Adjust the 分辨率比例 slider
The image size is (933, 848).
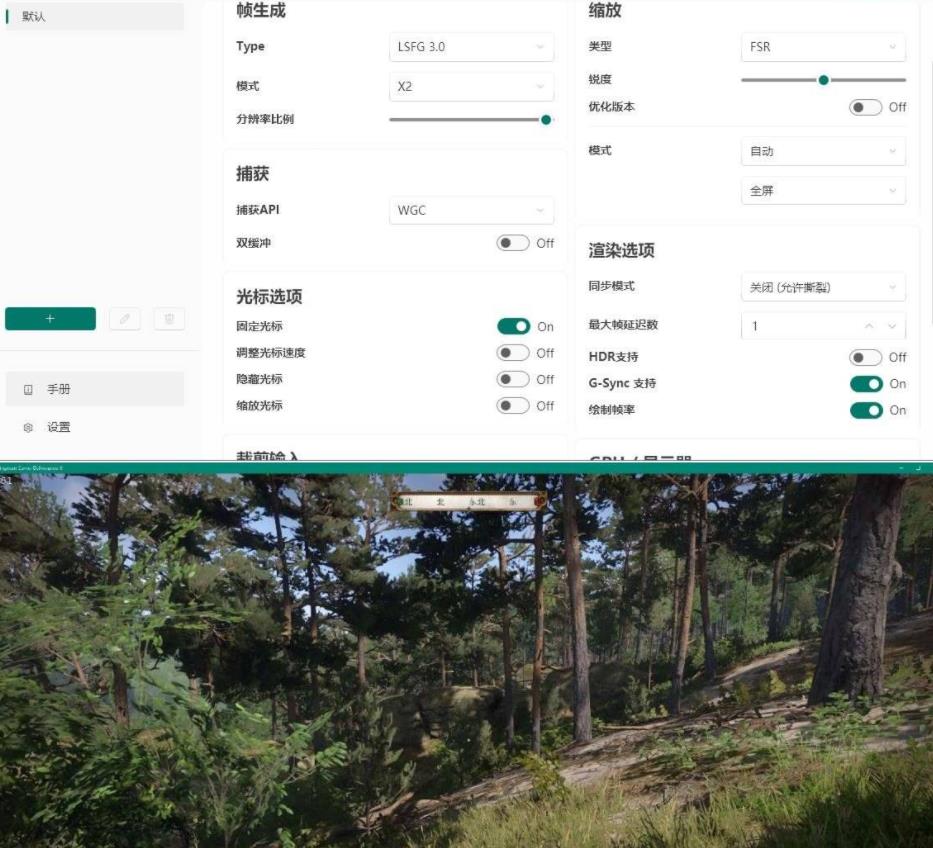(x=471, y=120)
